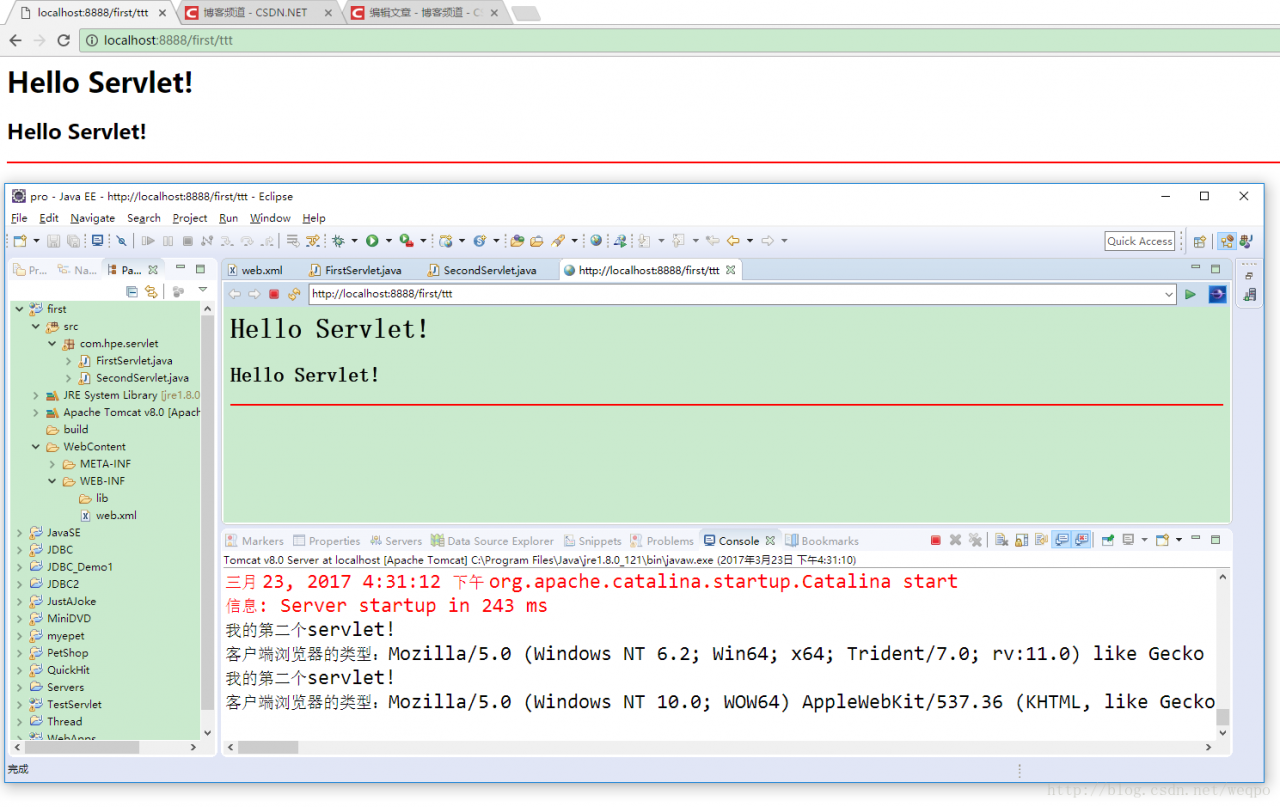Collapse the WEB-INF folder
The image size is (1280, 807).
pyautogui.click(x=52, y=481)
